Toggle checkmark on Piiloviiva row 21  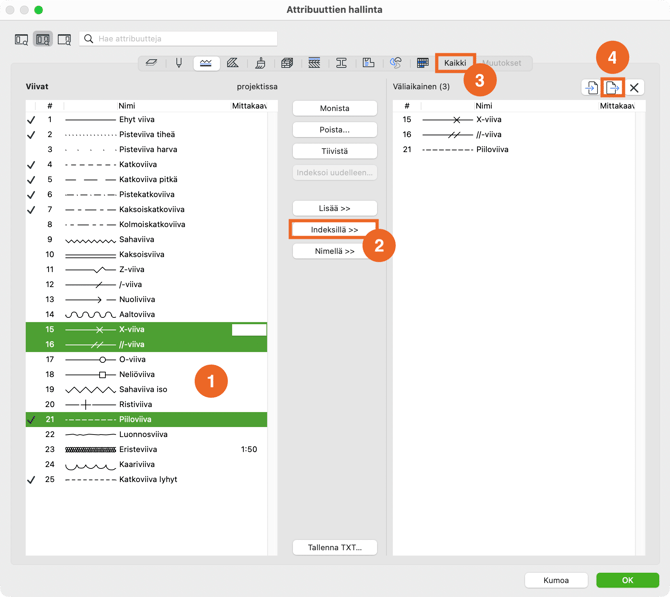(32, 420)
